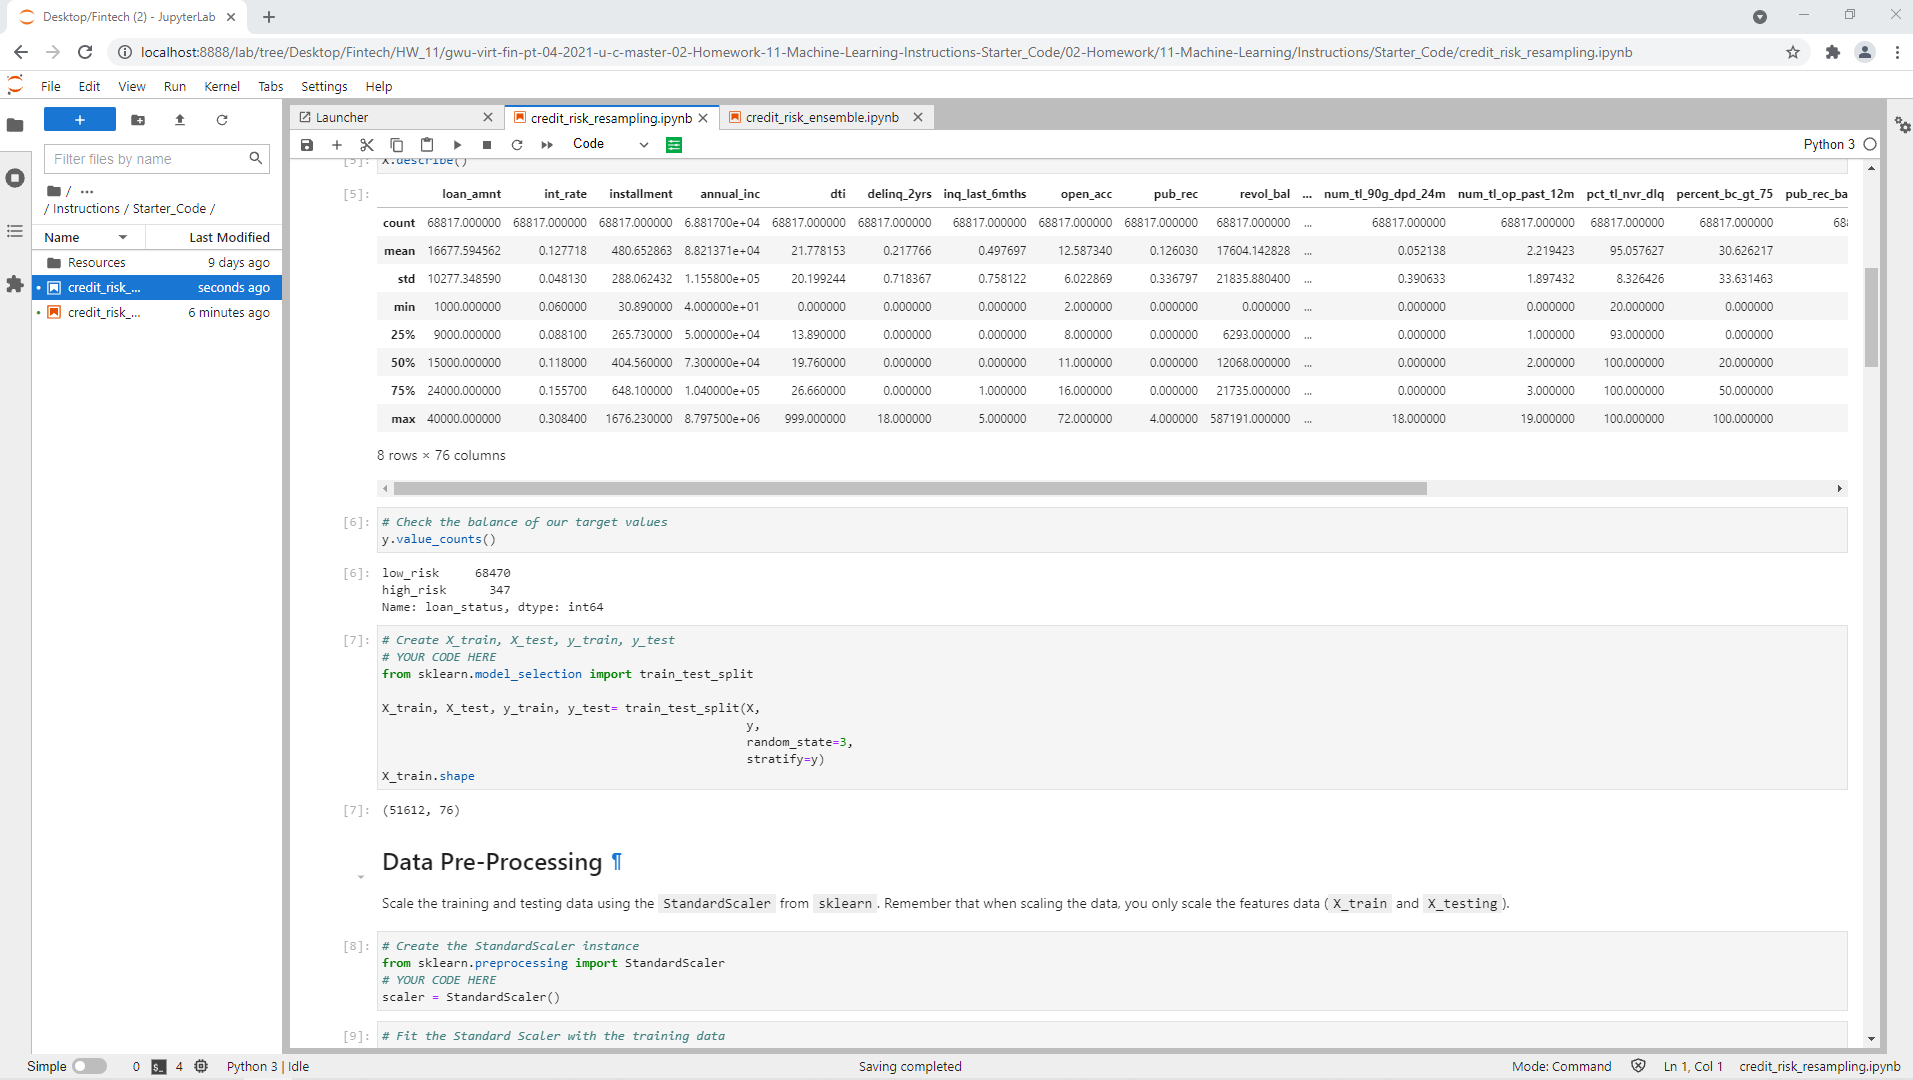Open Extension Manager puzzle icon
The image size is (1913, 1080).
point(15,284)
